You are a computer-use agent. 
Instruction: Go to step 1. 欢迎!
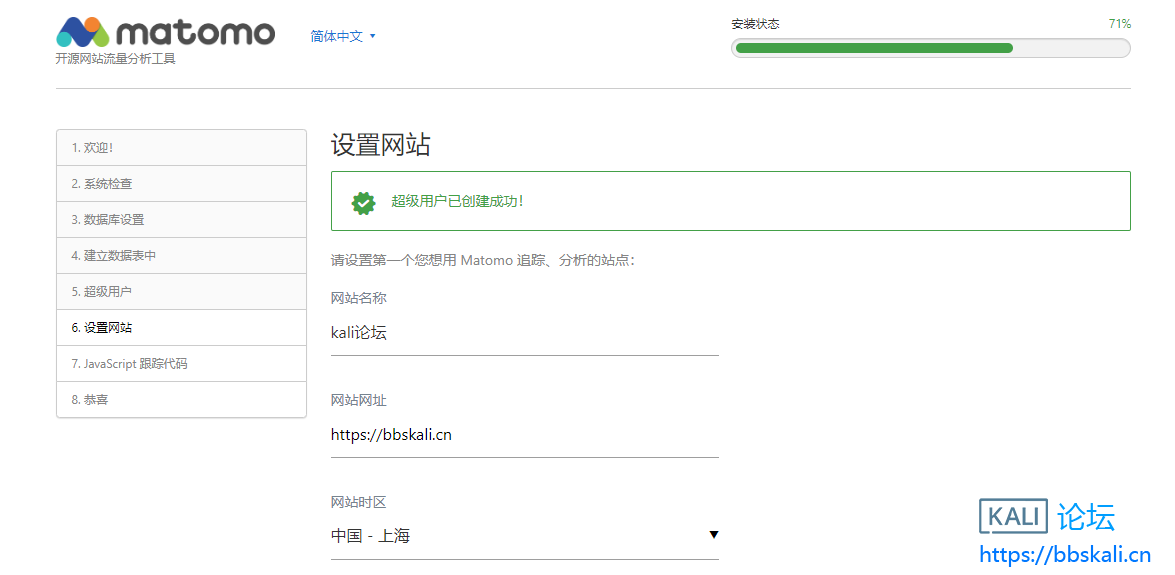[181, 148]
